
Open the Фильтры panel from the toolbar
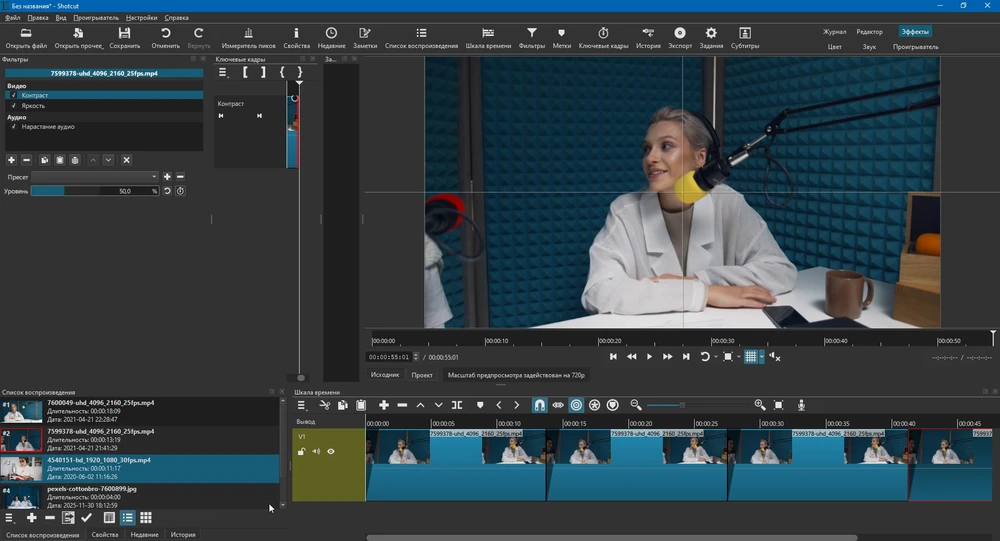click(531, 38)
